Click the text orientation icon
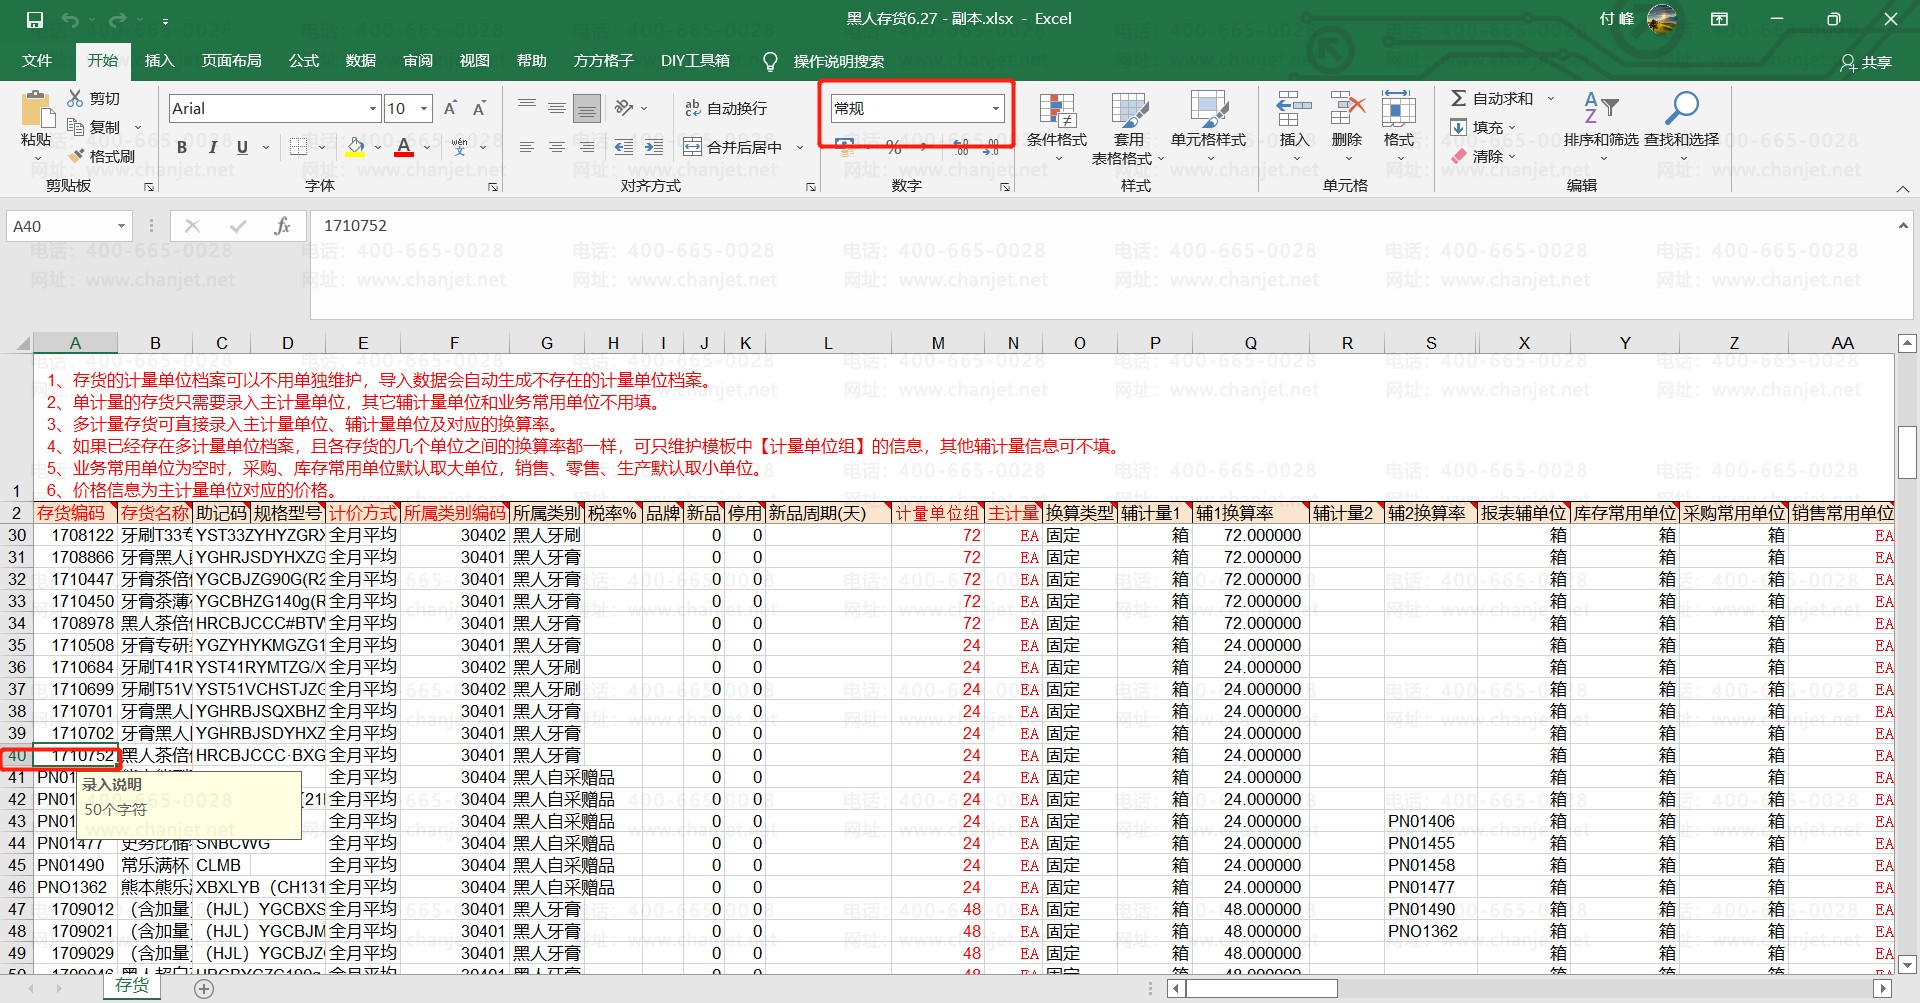1920x1003 pixels. 624,108
